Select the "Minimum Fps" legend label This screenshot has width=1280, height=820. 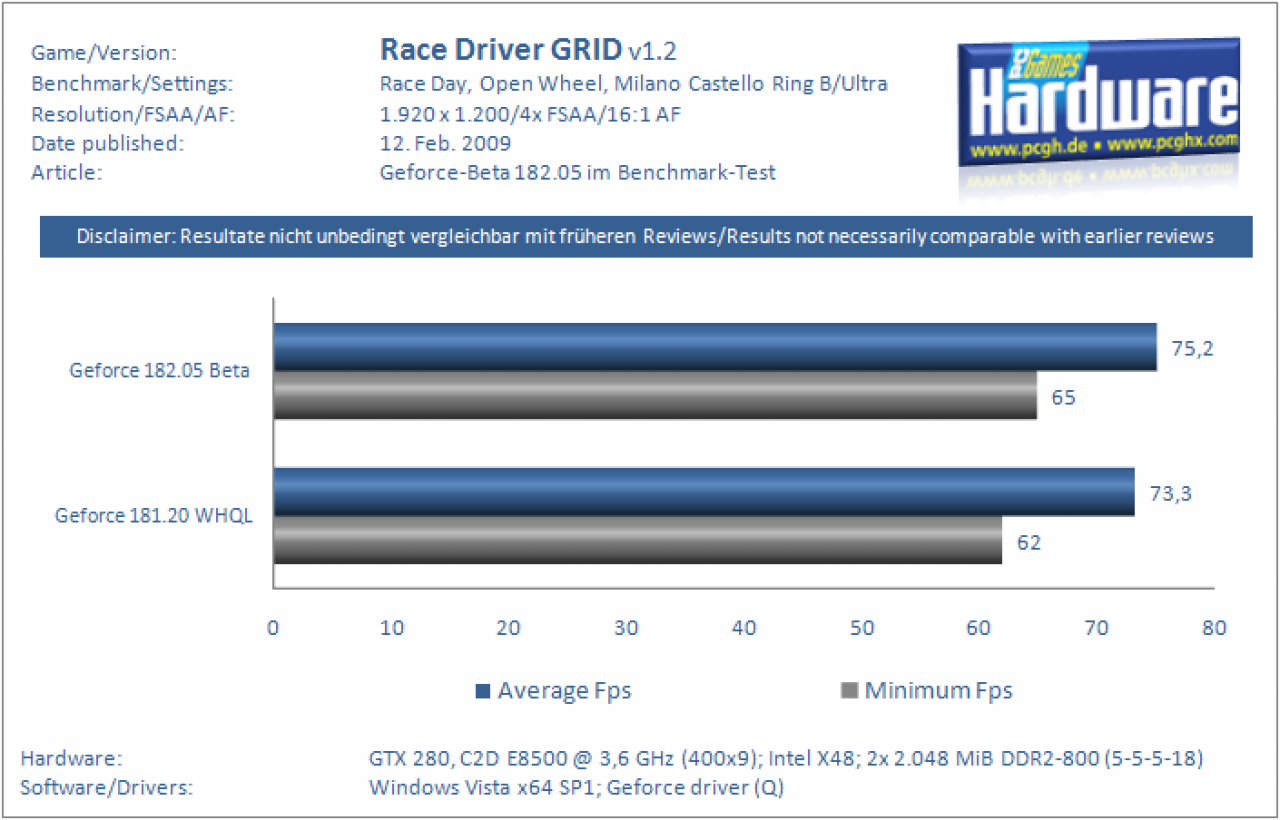(938, 690)
